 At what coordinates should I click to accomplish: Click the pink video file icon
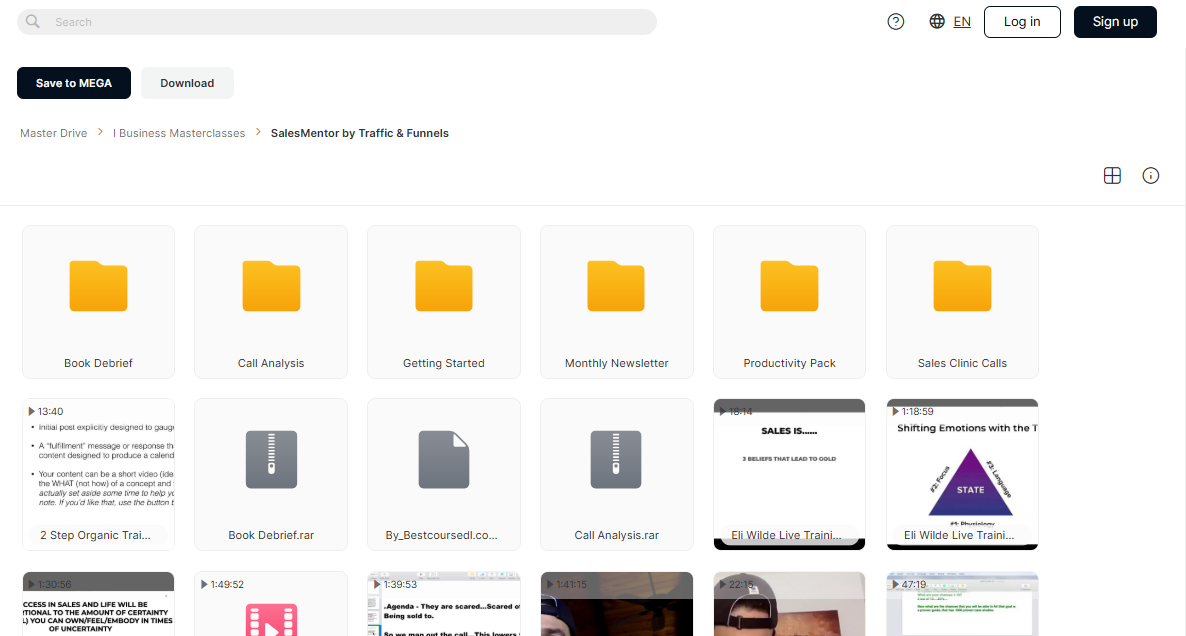point(271,620)
